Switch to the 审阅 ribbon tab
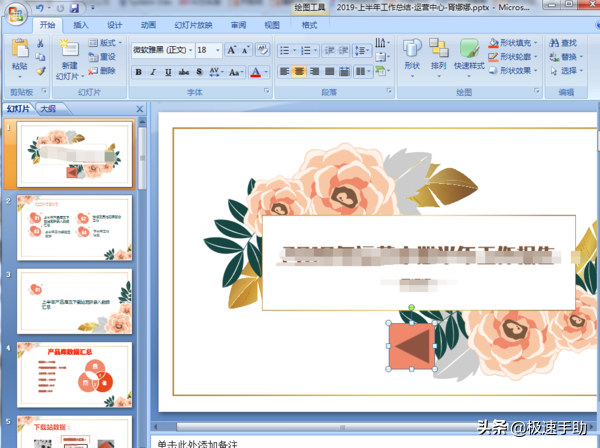Screen dimensions: 600x448 pyautogui.click(x=238, y=25)
